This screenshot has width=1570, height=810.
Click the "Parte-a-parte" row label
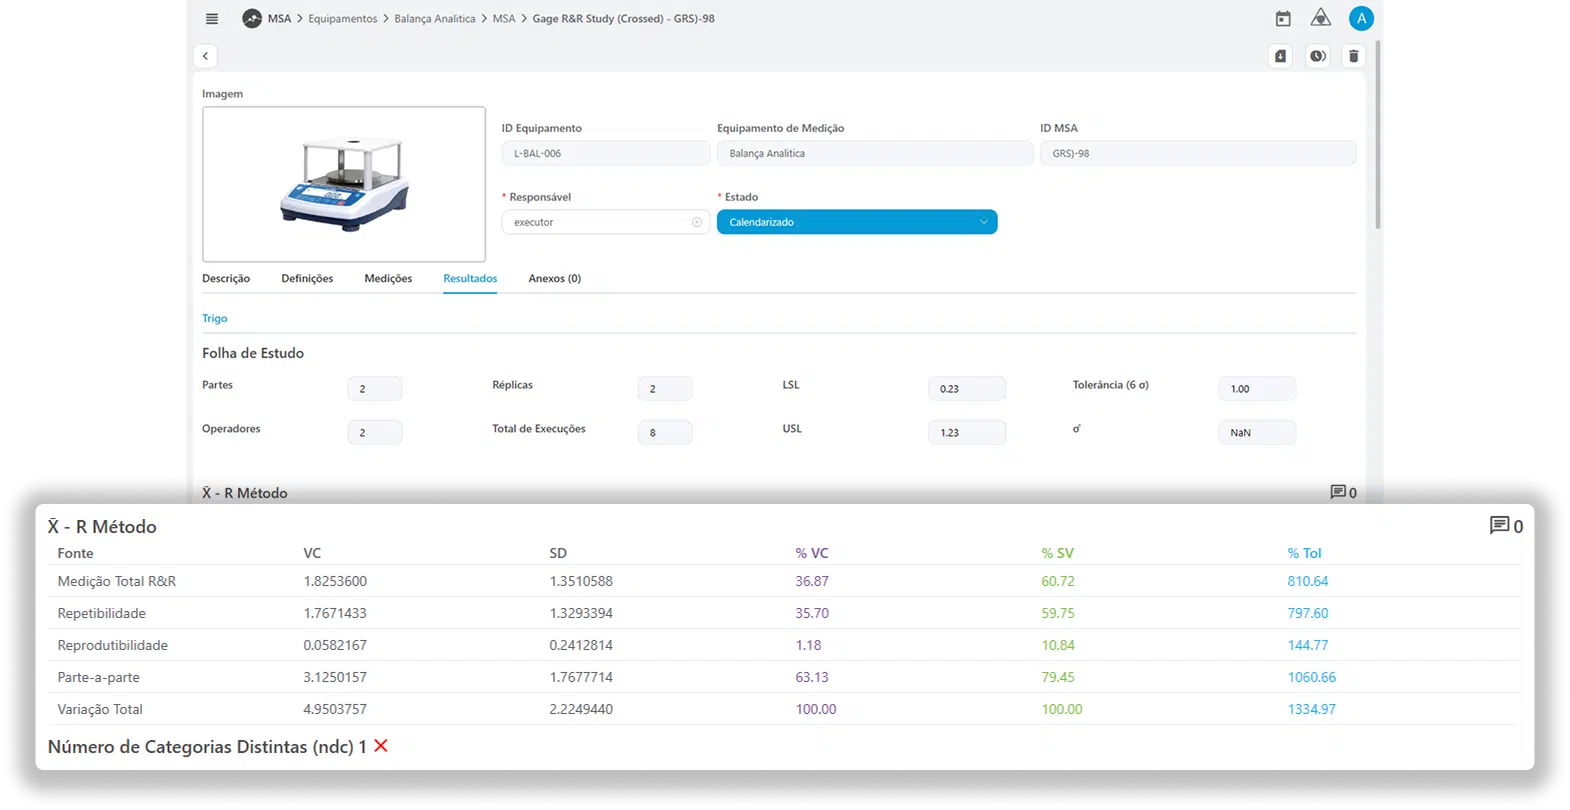(99, 677)
